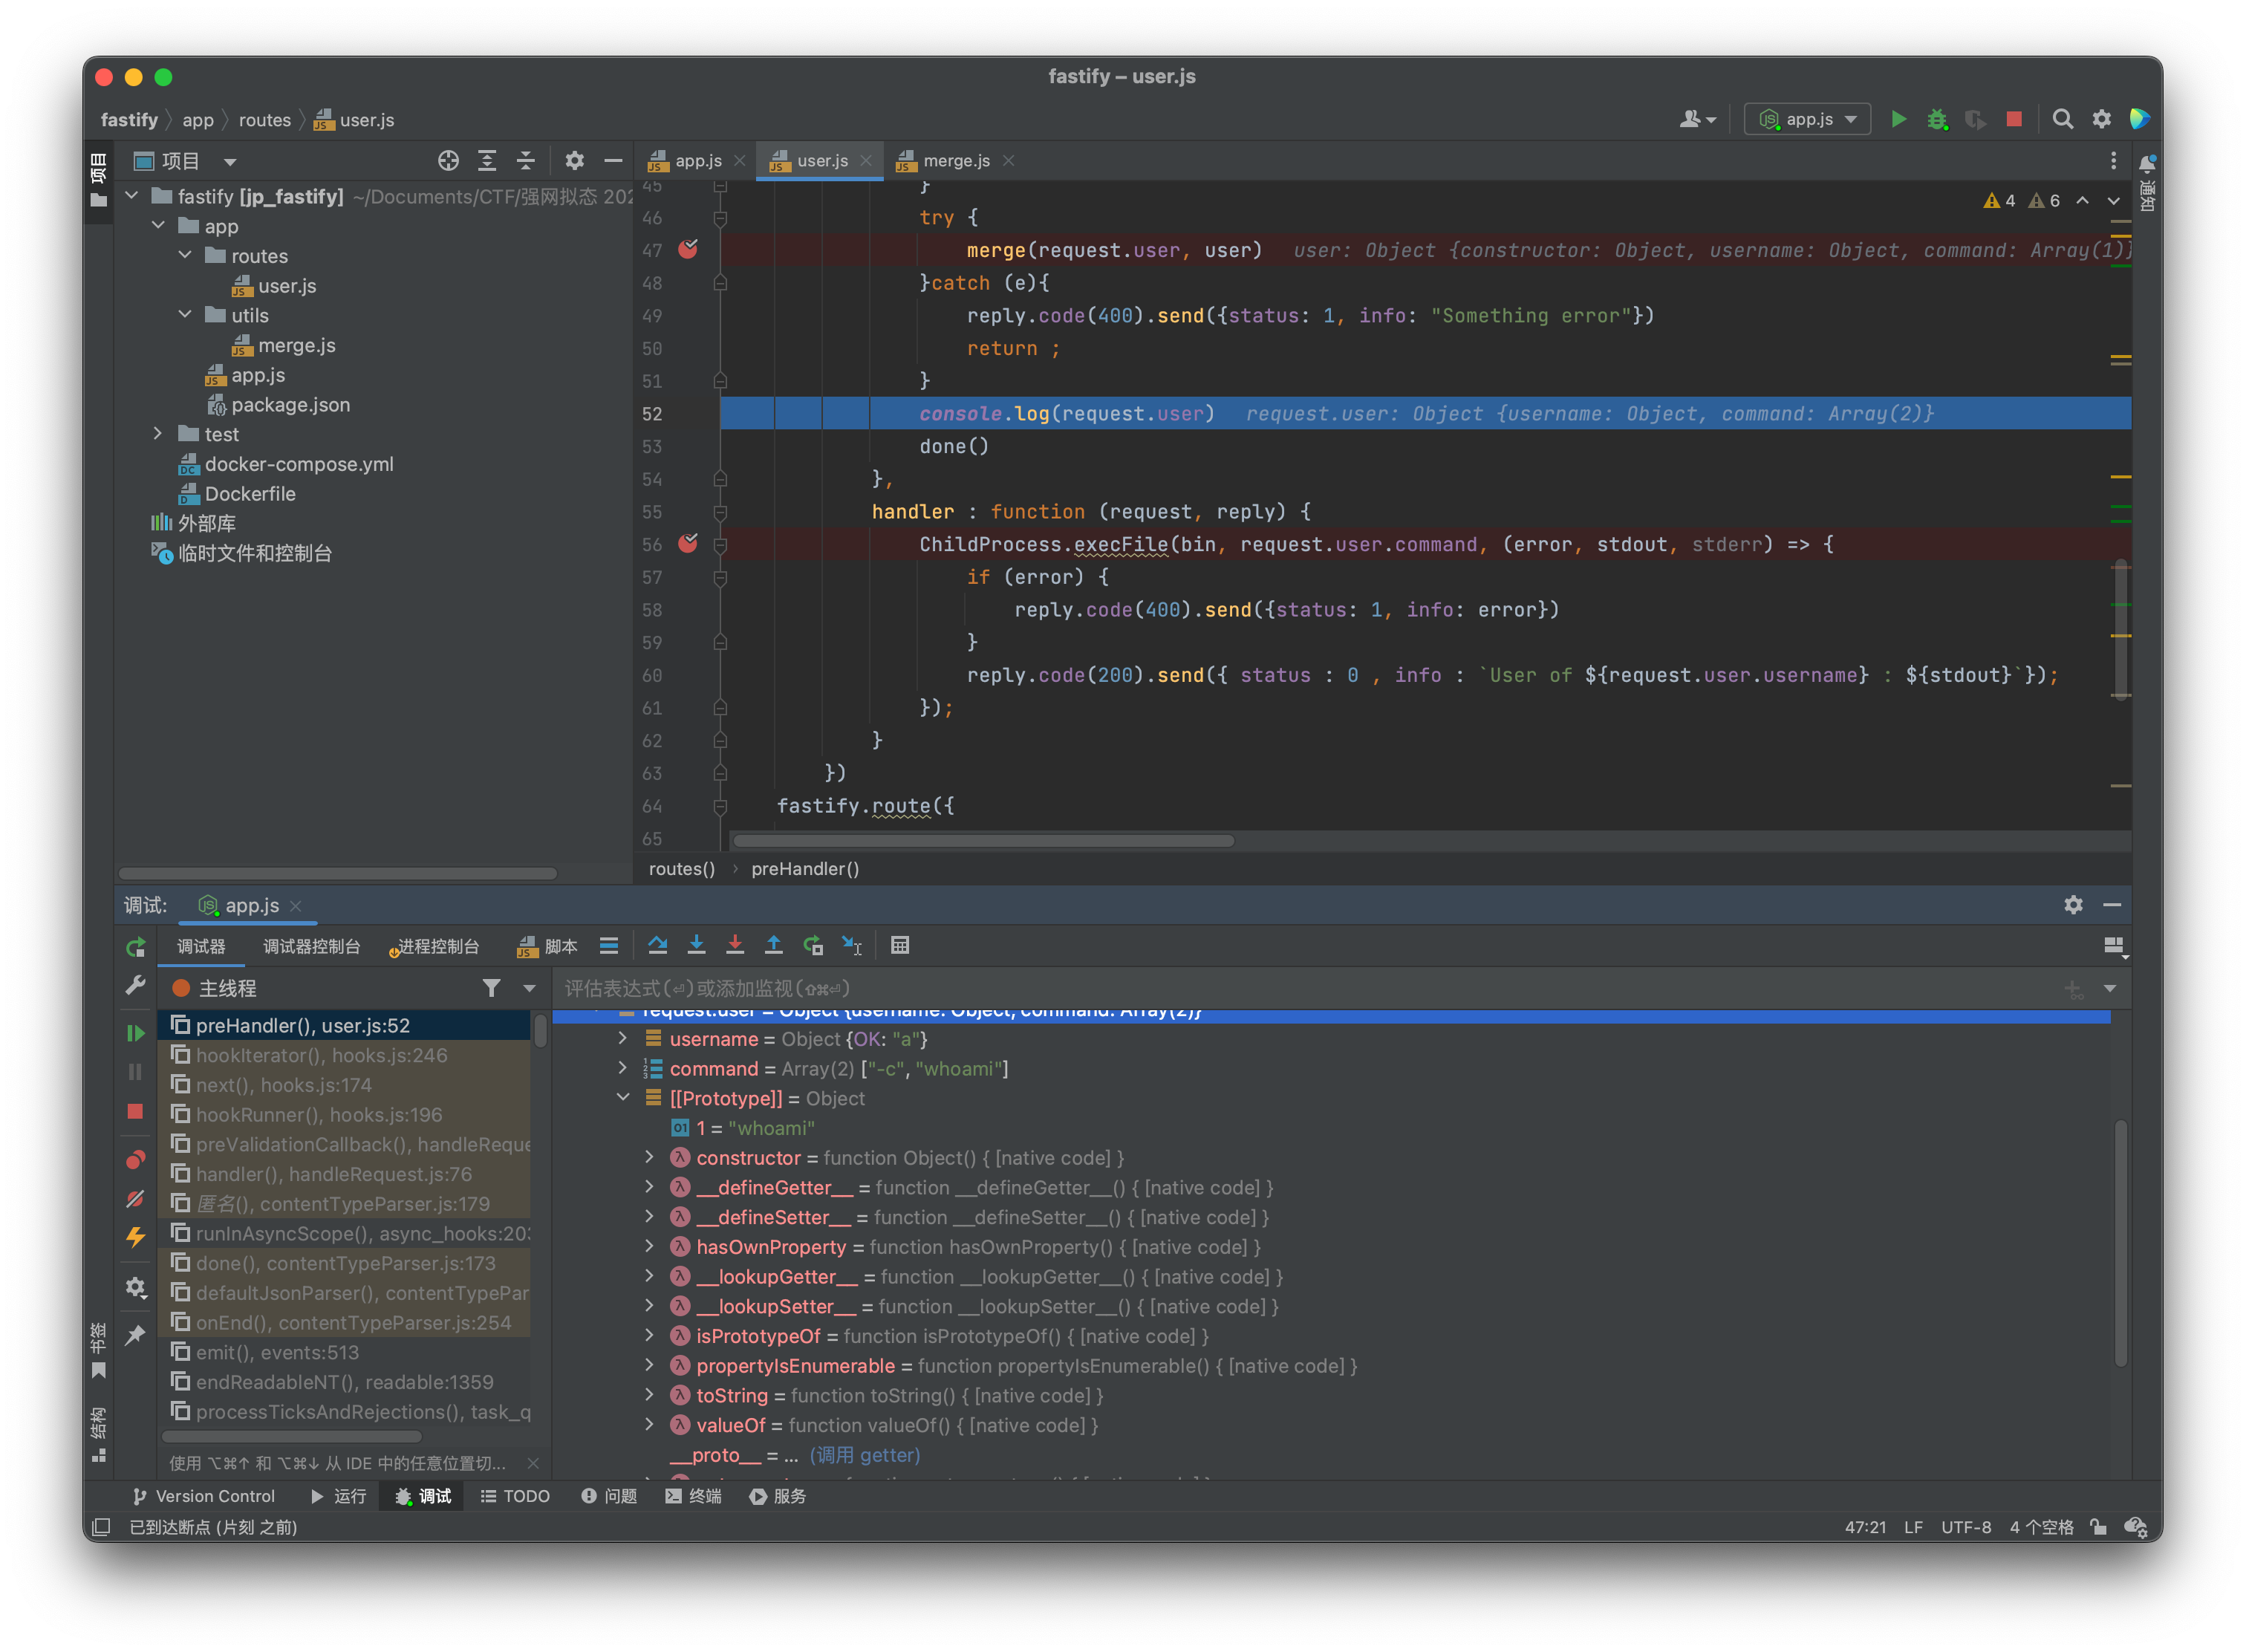Restore layout icon in debugger toolbar
This screenshot has width=2246, height=1652.
coord(2114,946)
